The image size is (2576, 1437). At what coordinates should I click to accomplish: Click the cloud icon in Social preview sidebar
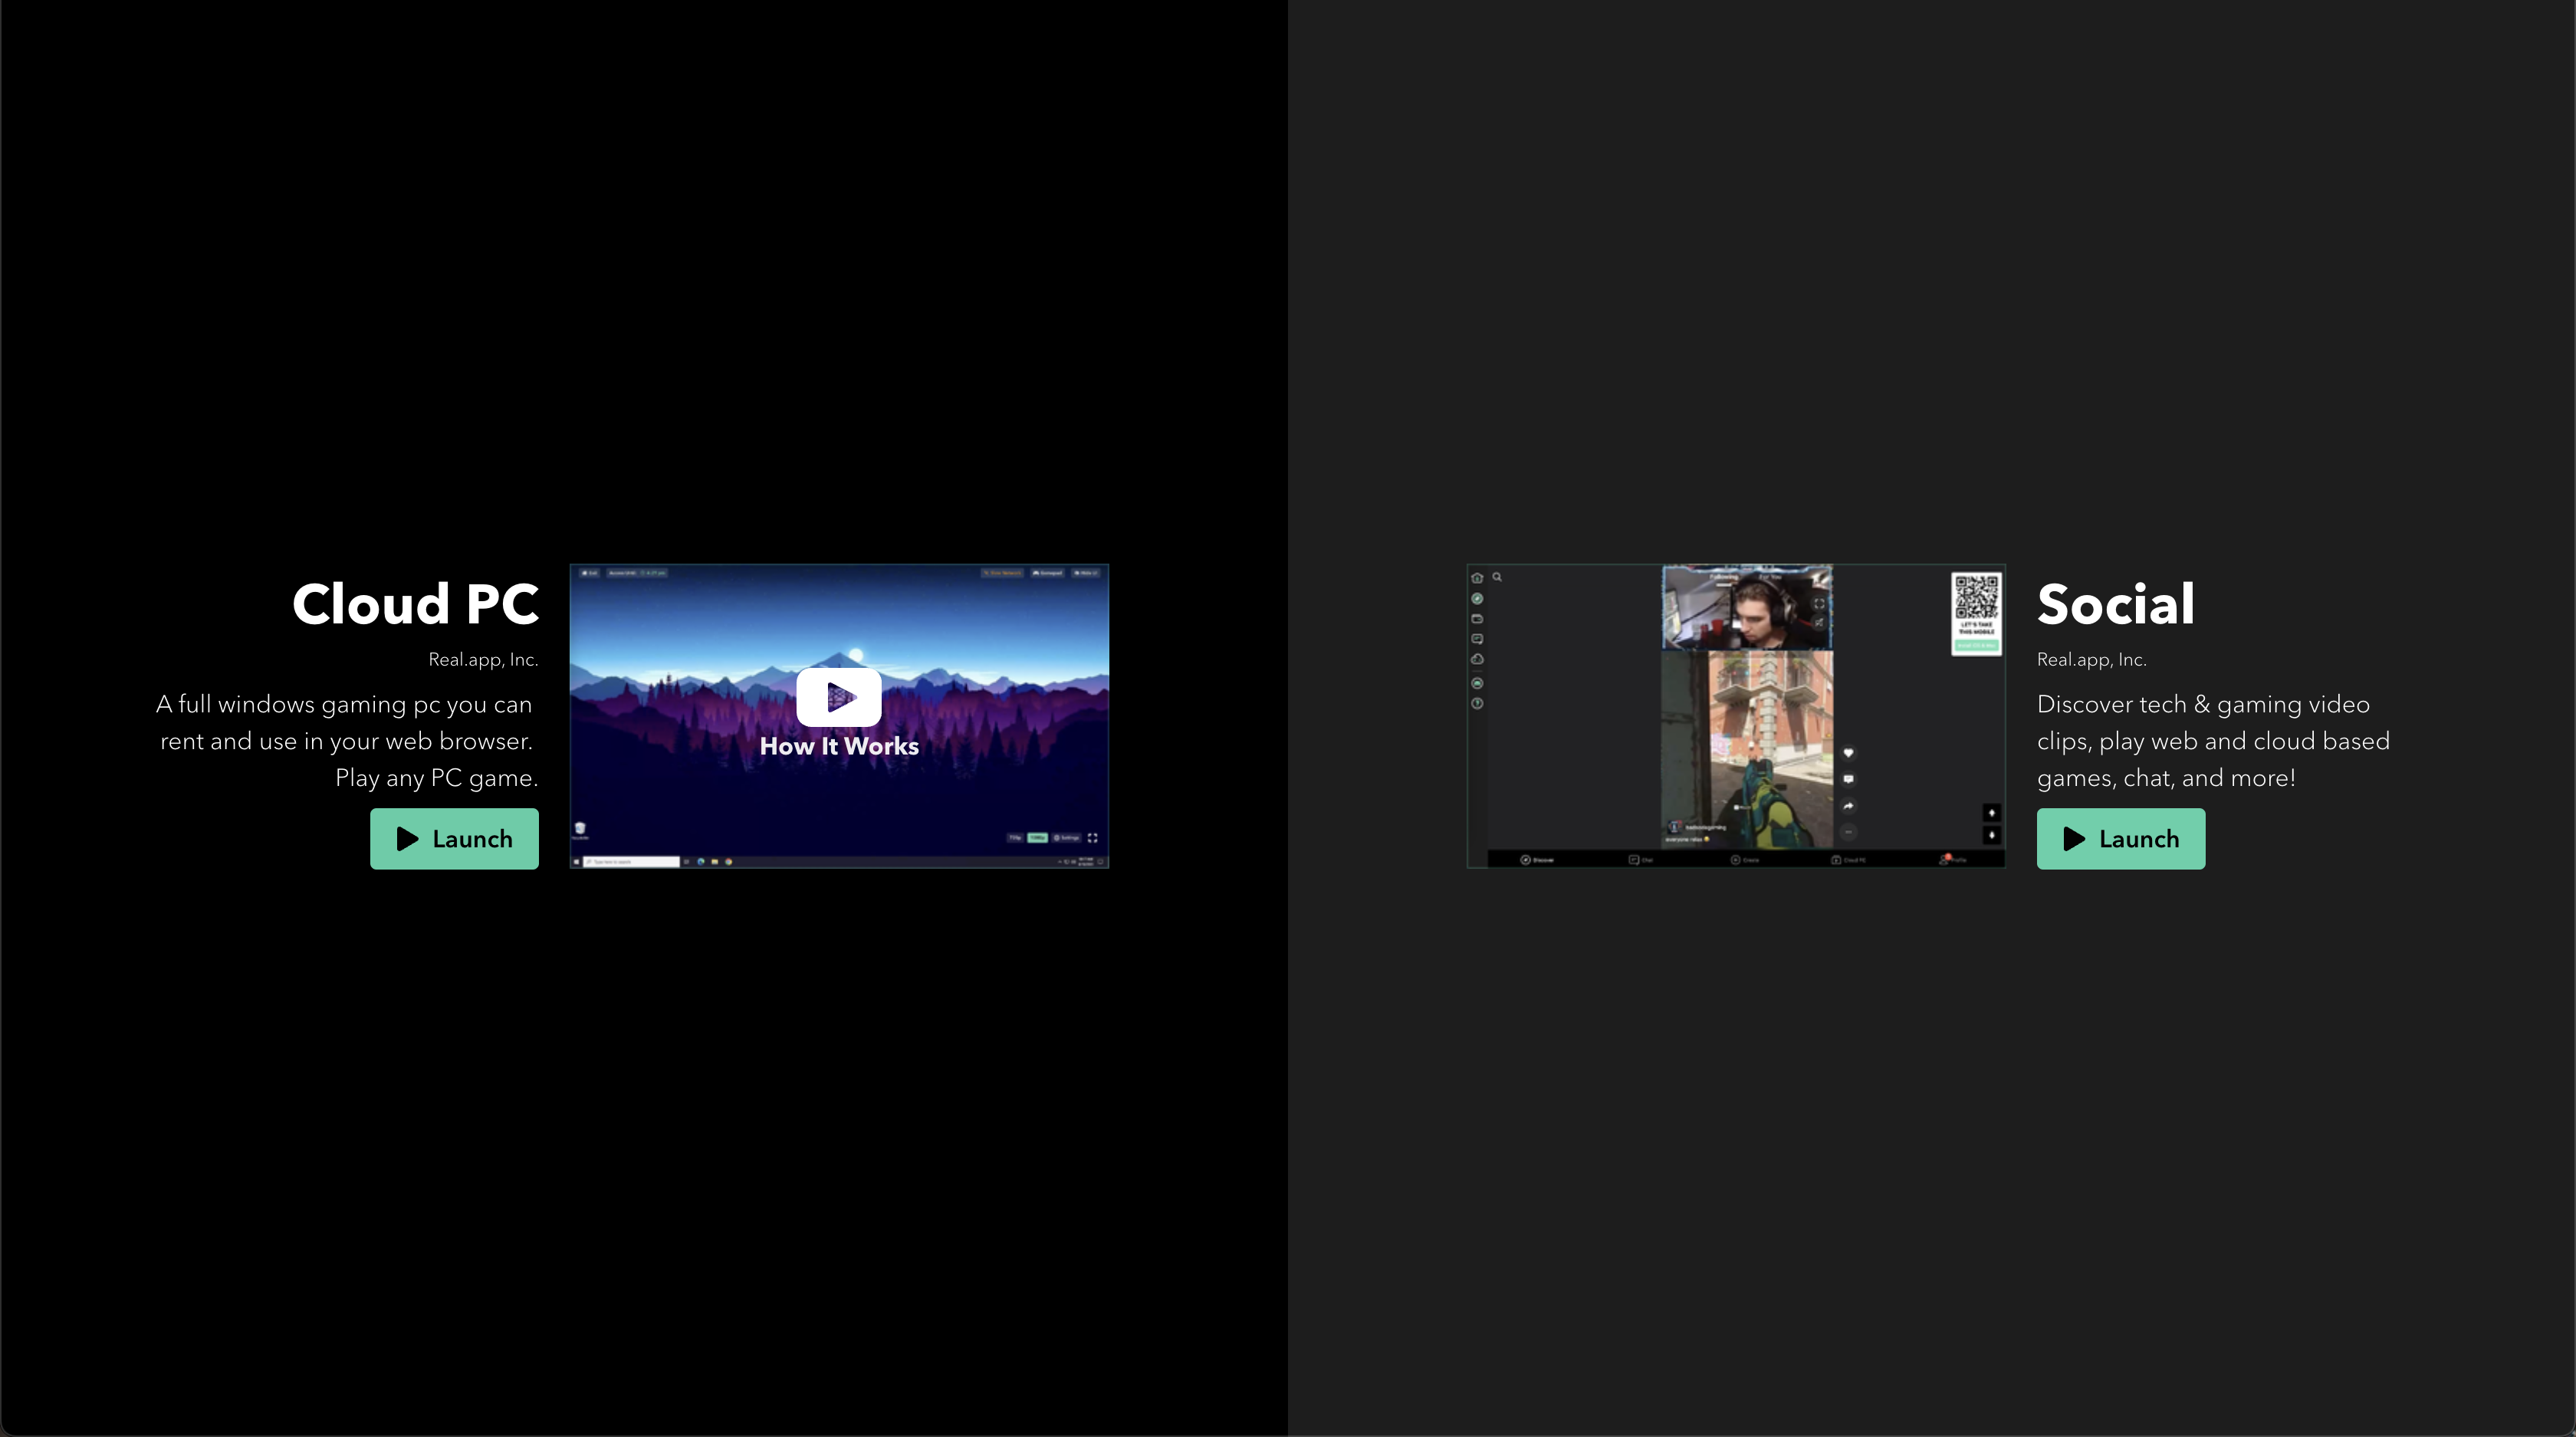1477,659
